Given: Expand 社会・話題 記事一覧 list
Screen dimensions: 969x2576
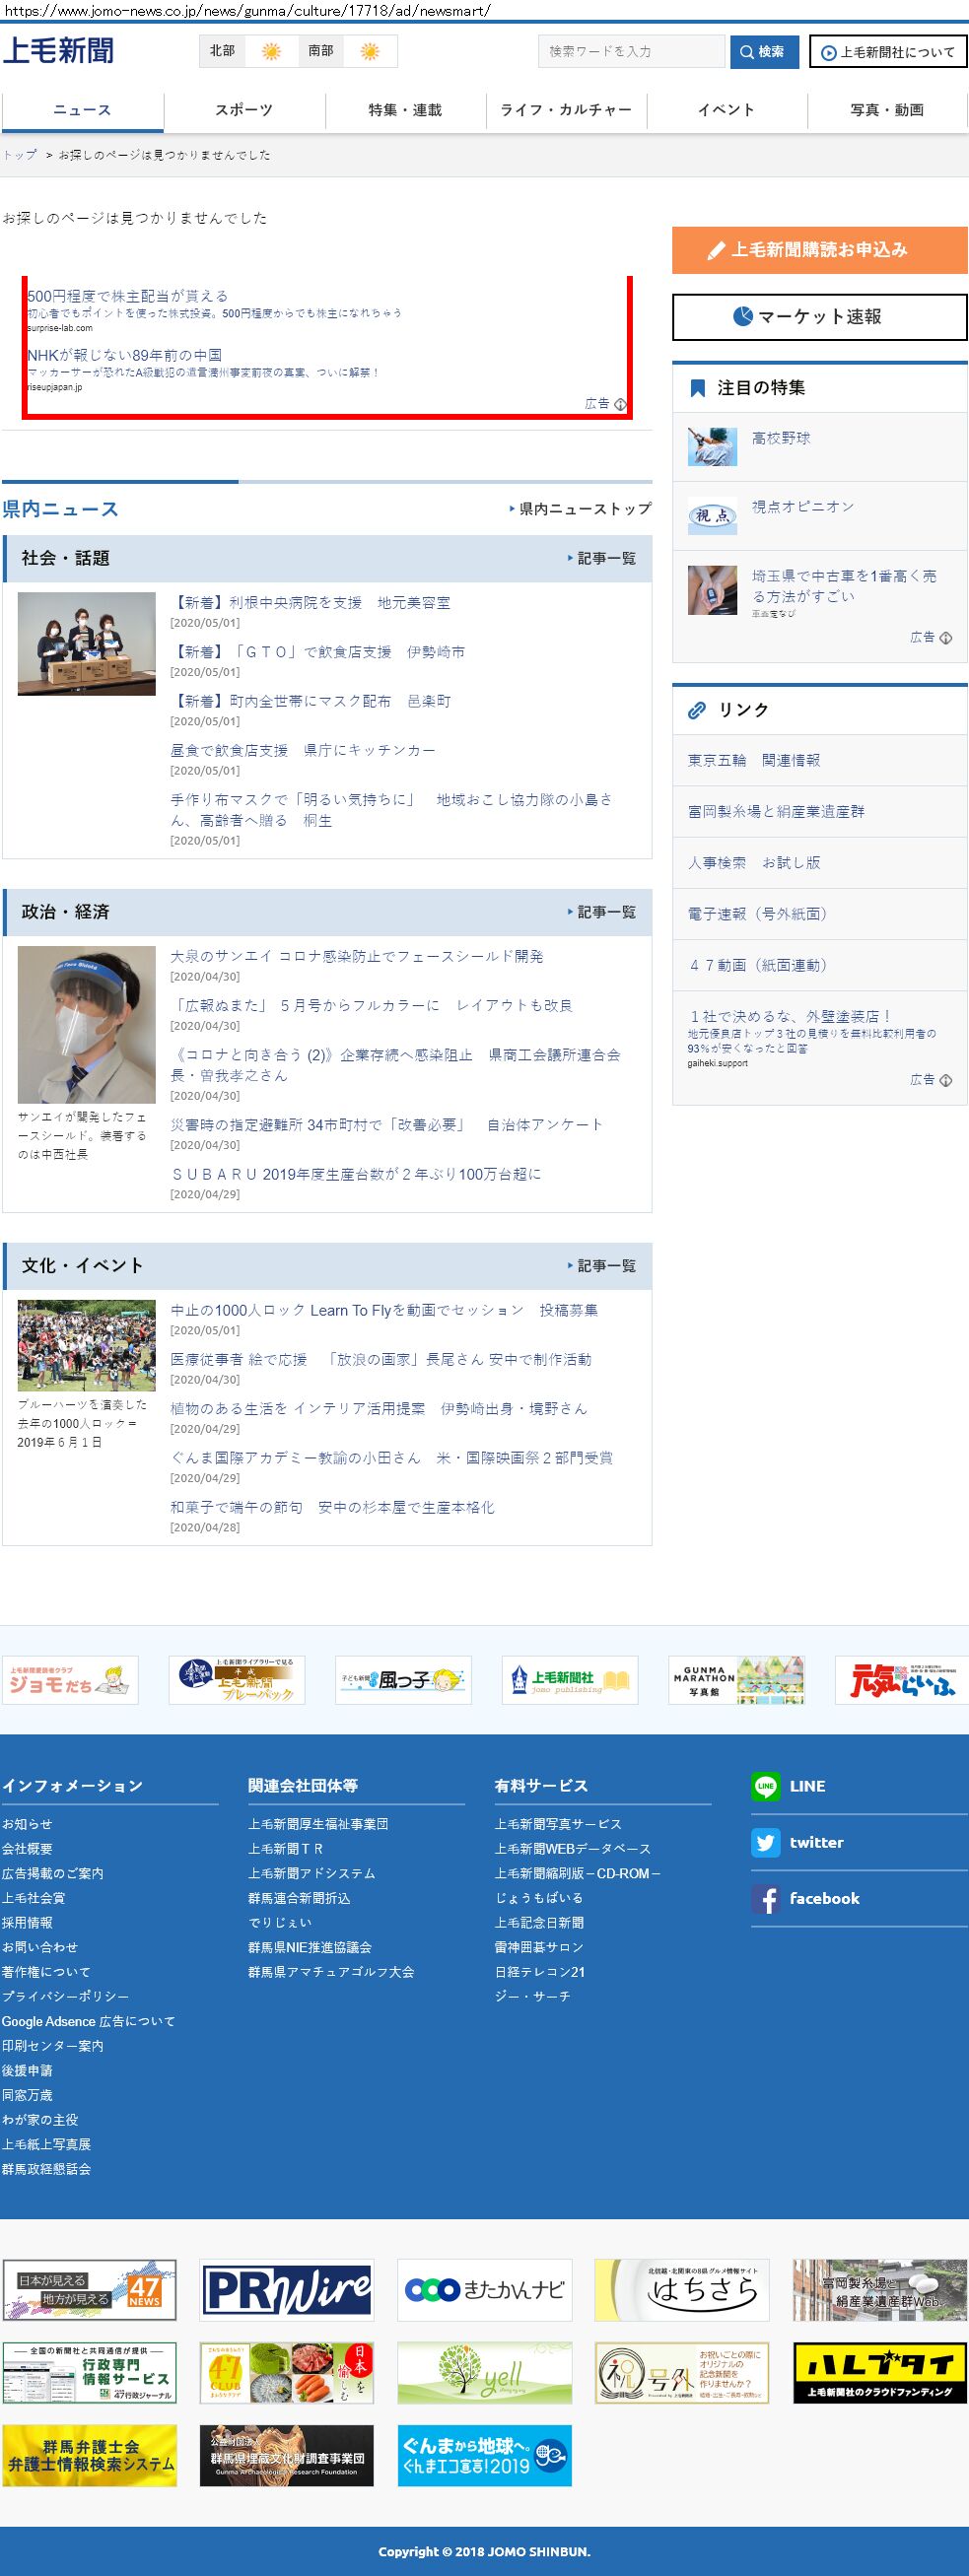Looking at the screenshot, I should tap(603, 558).
